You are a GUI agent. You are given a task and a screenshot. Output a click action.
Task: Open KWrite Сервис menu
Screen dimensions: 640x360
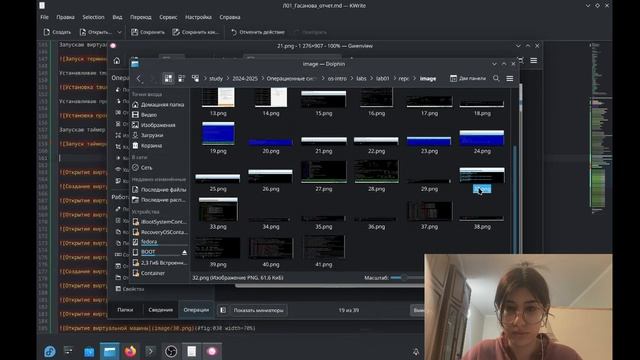pyautogui.click(x=168, y=17)
